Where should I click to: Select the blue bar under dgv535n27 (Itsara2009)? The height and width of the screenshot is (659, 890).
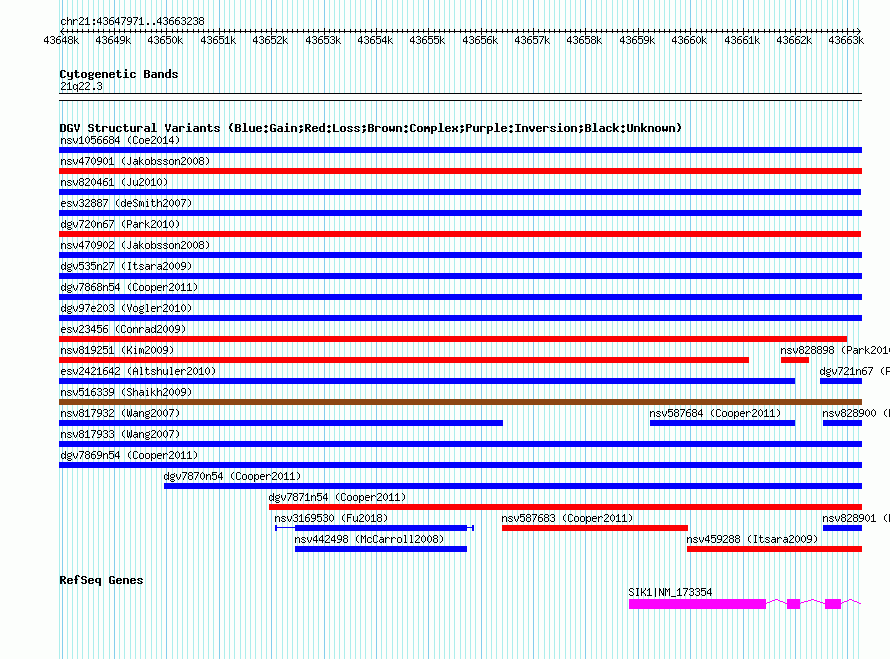pos(460,276)
